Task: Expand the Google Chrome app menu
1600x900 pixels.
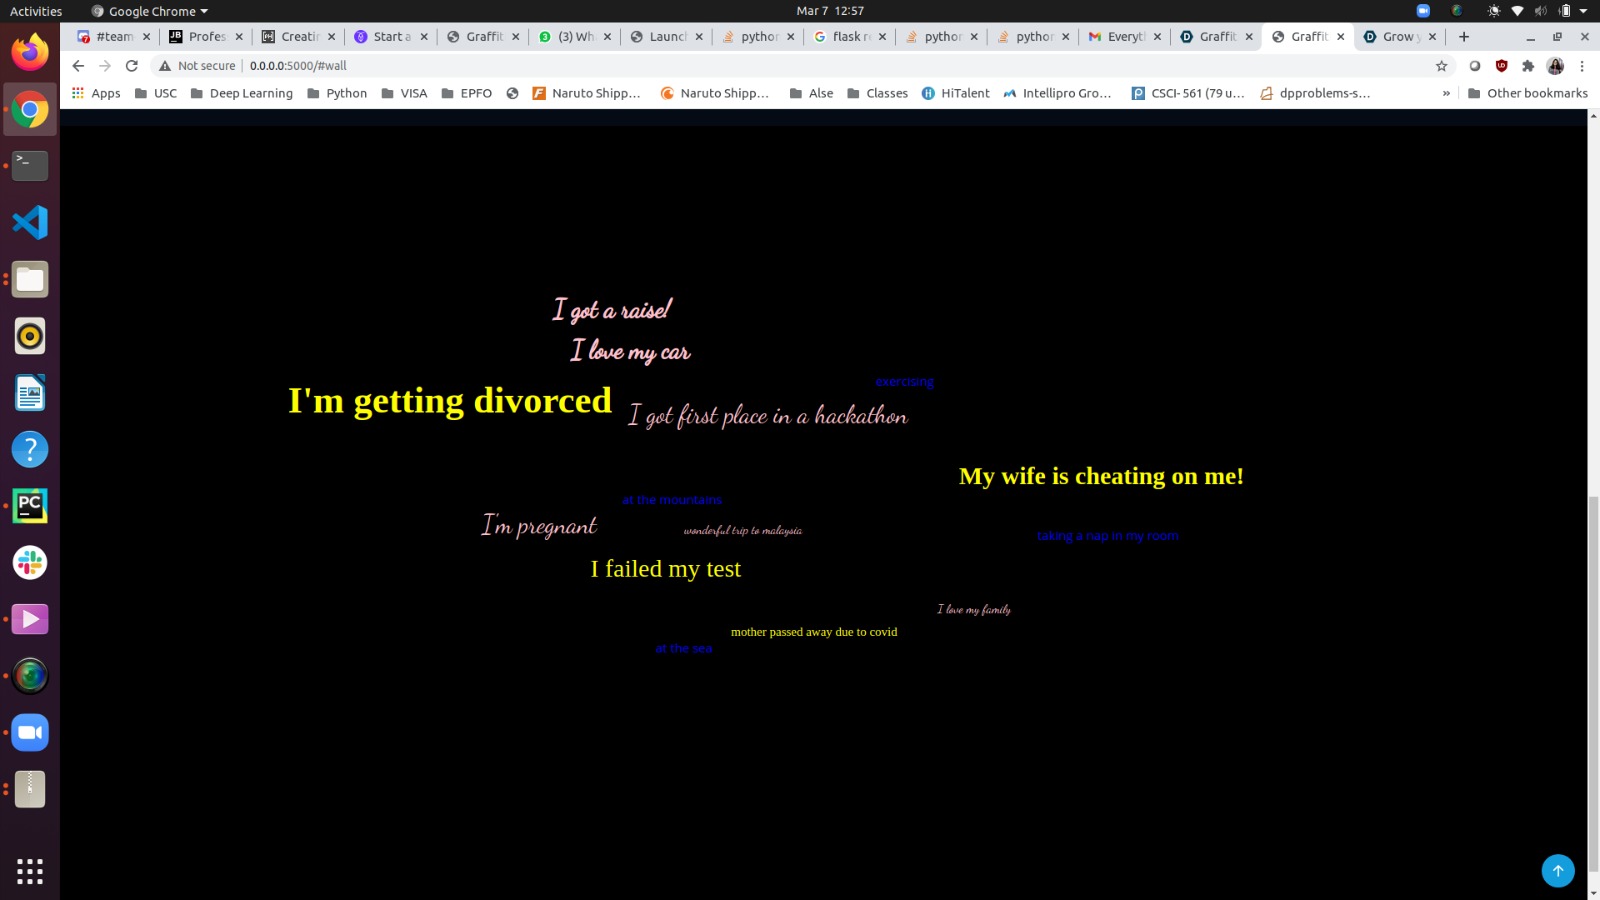Action: point(149,11)
